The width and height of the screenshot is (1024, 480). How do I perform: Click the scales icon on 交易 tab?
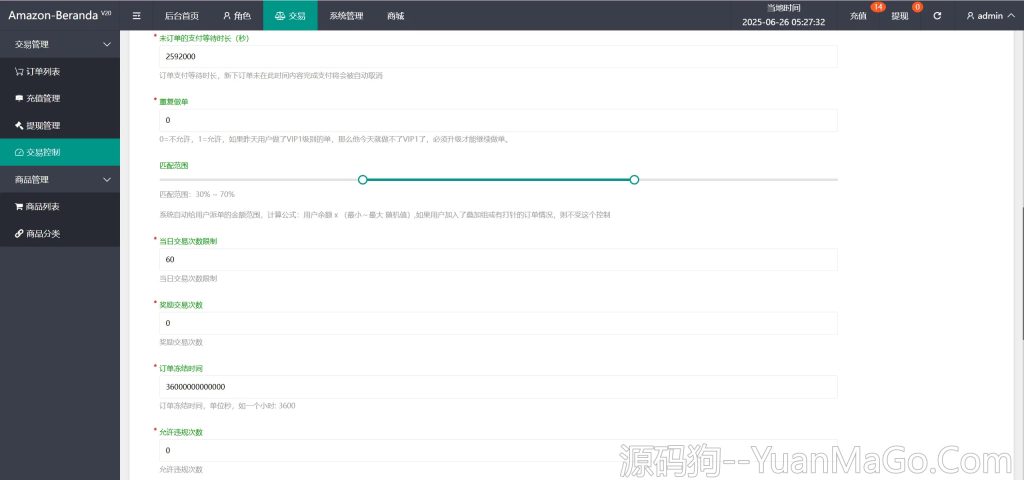point(280,16)
